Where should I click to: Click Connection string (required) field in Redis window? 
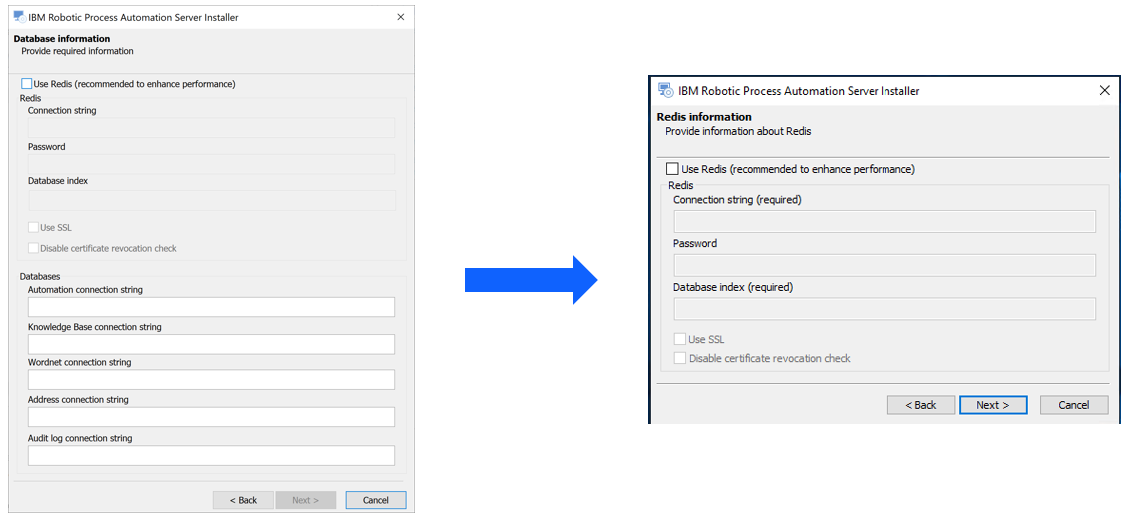(x=884, y=222)
